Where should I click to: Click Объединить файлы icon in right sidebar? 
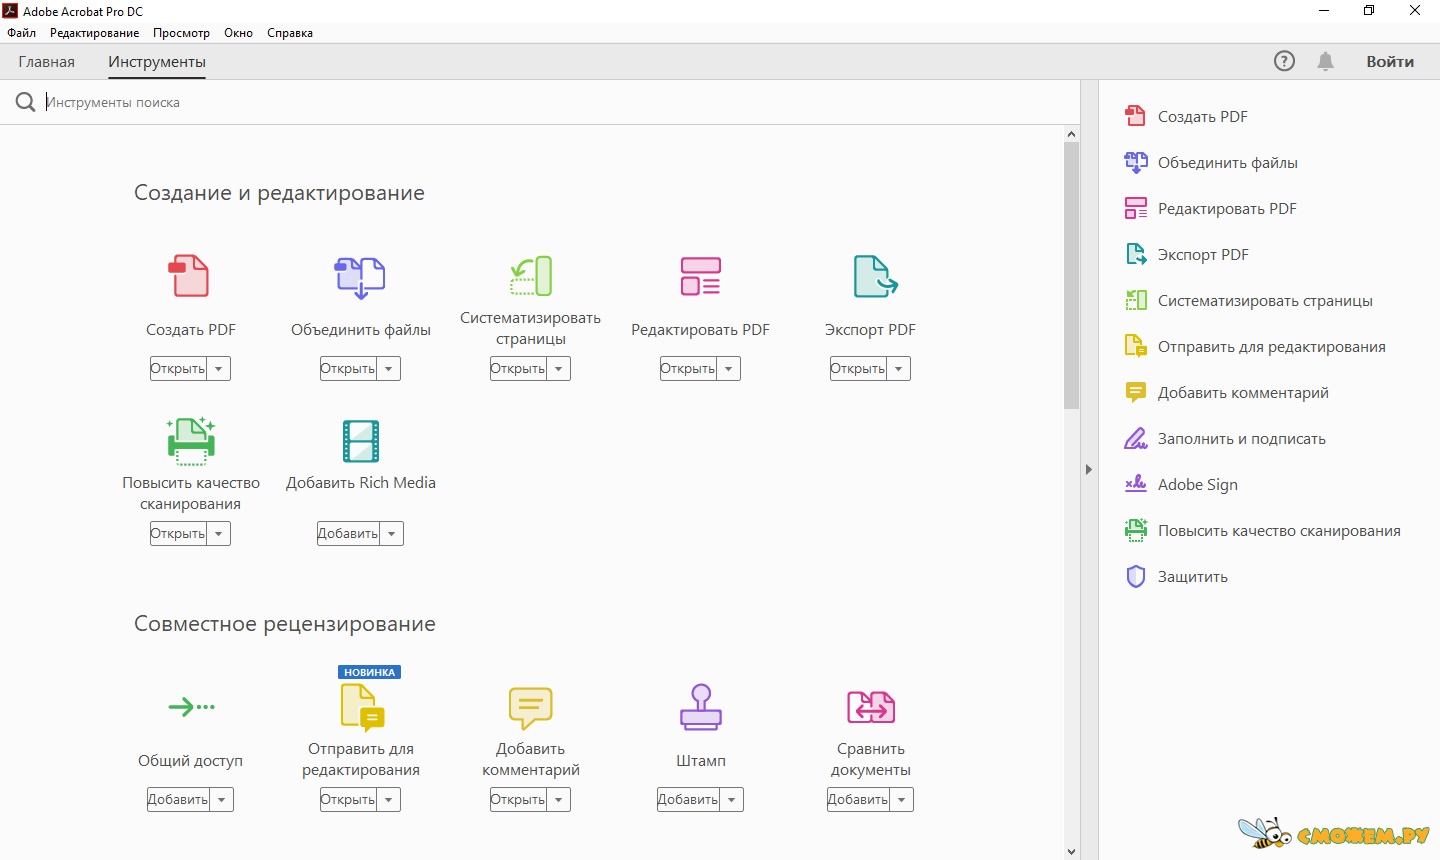pos(1136,162)
